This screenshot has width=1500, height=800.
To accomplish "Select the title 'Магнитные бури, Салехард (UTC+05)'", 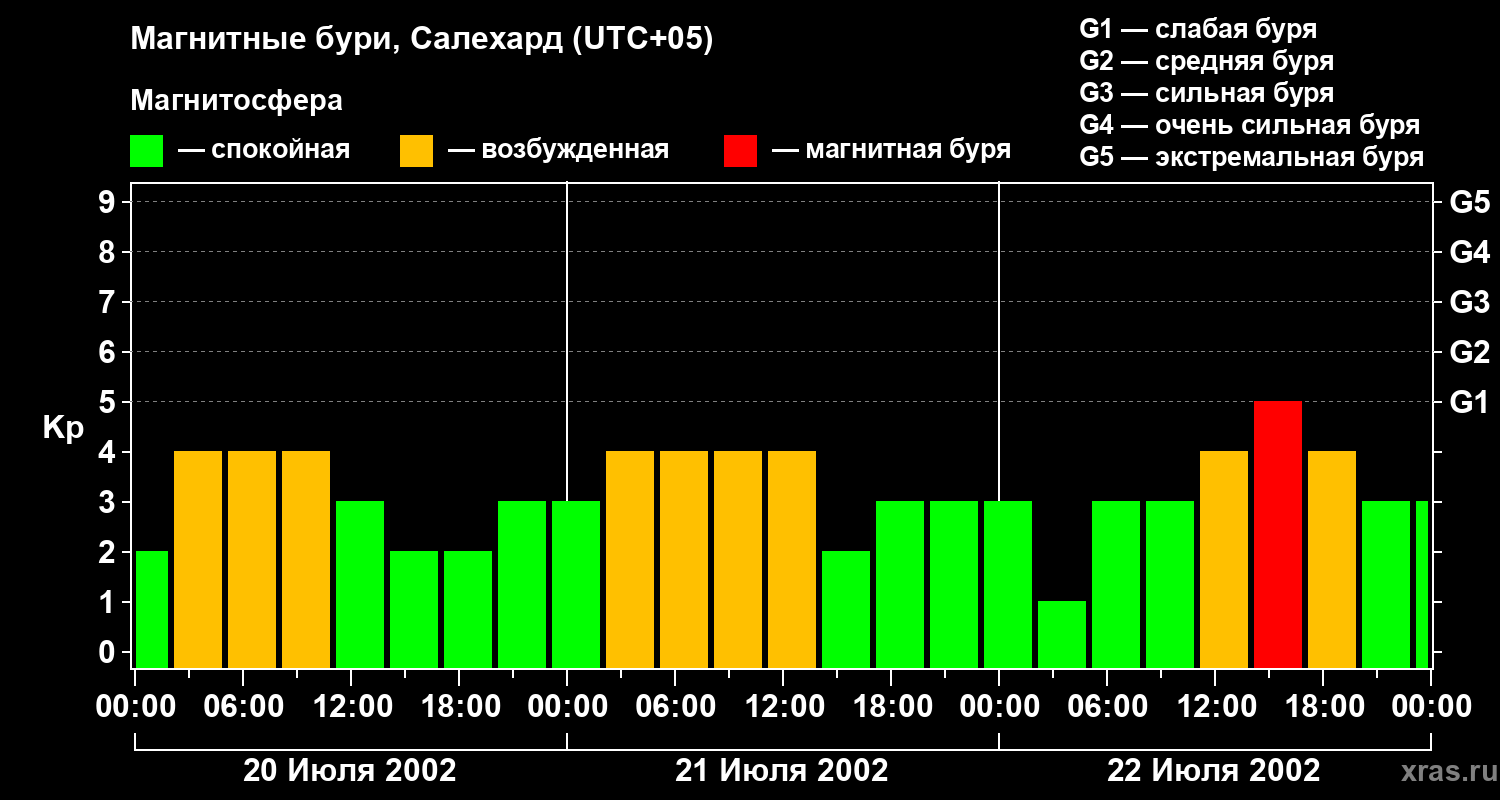I will [422, 40].
